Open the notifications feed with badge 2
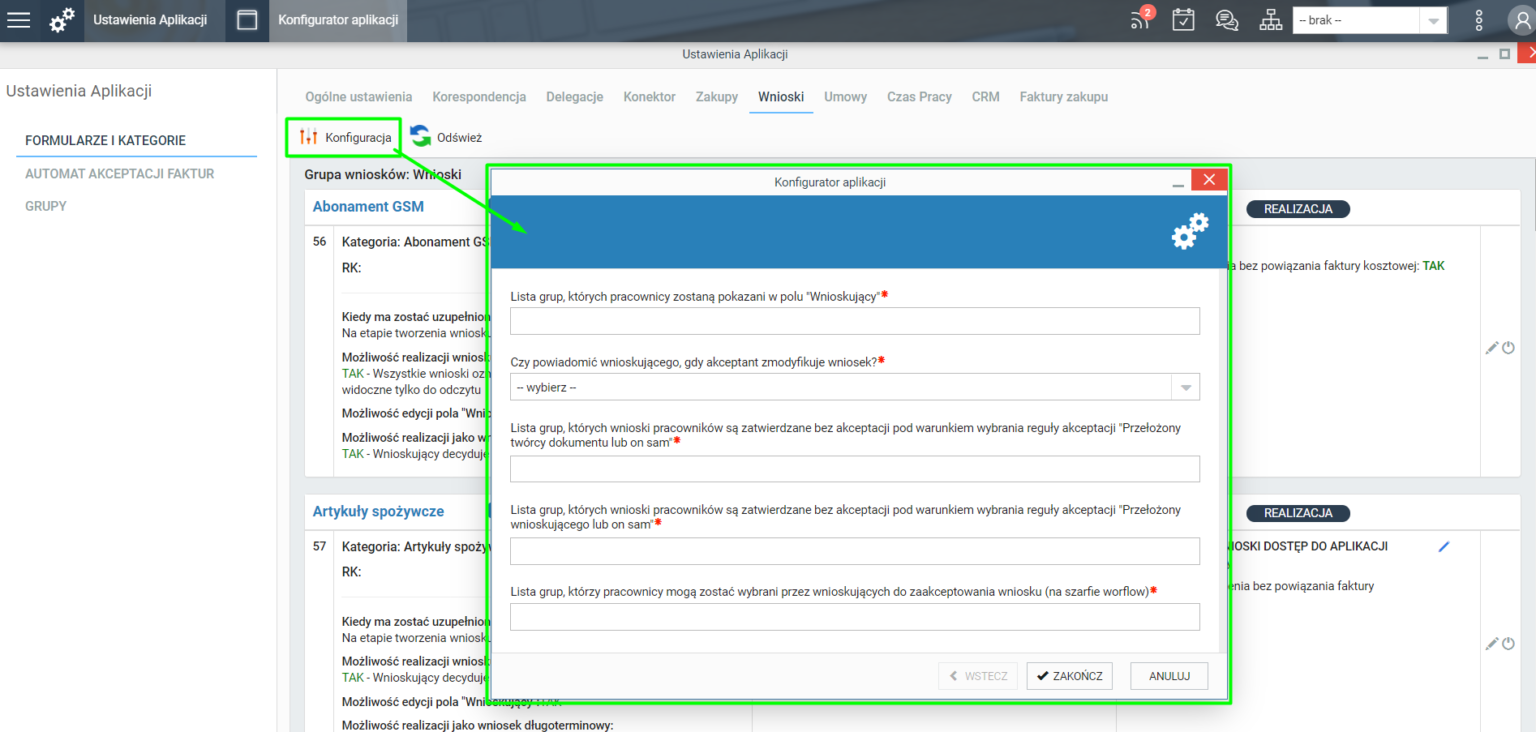Image resolution: width=1536 pixels, height=732 pixels. (x=1141, y=19)
